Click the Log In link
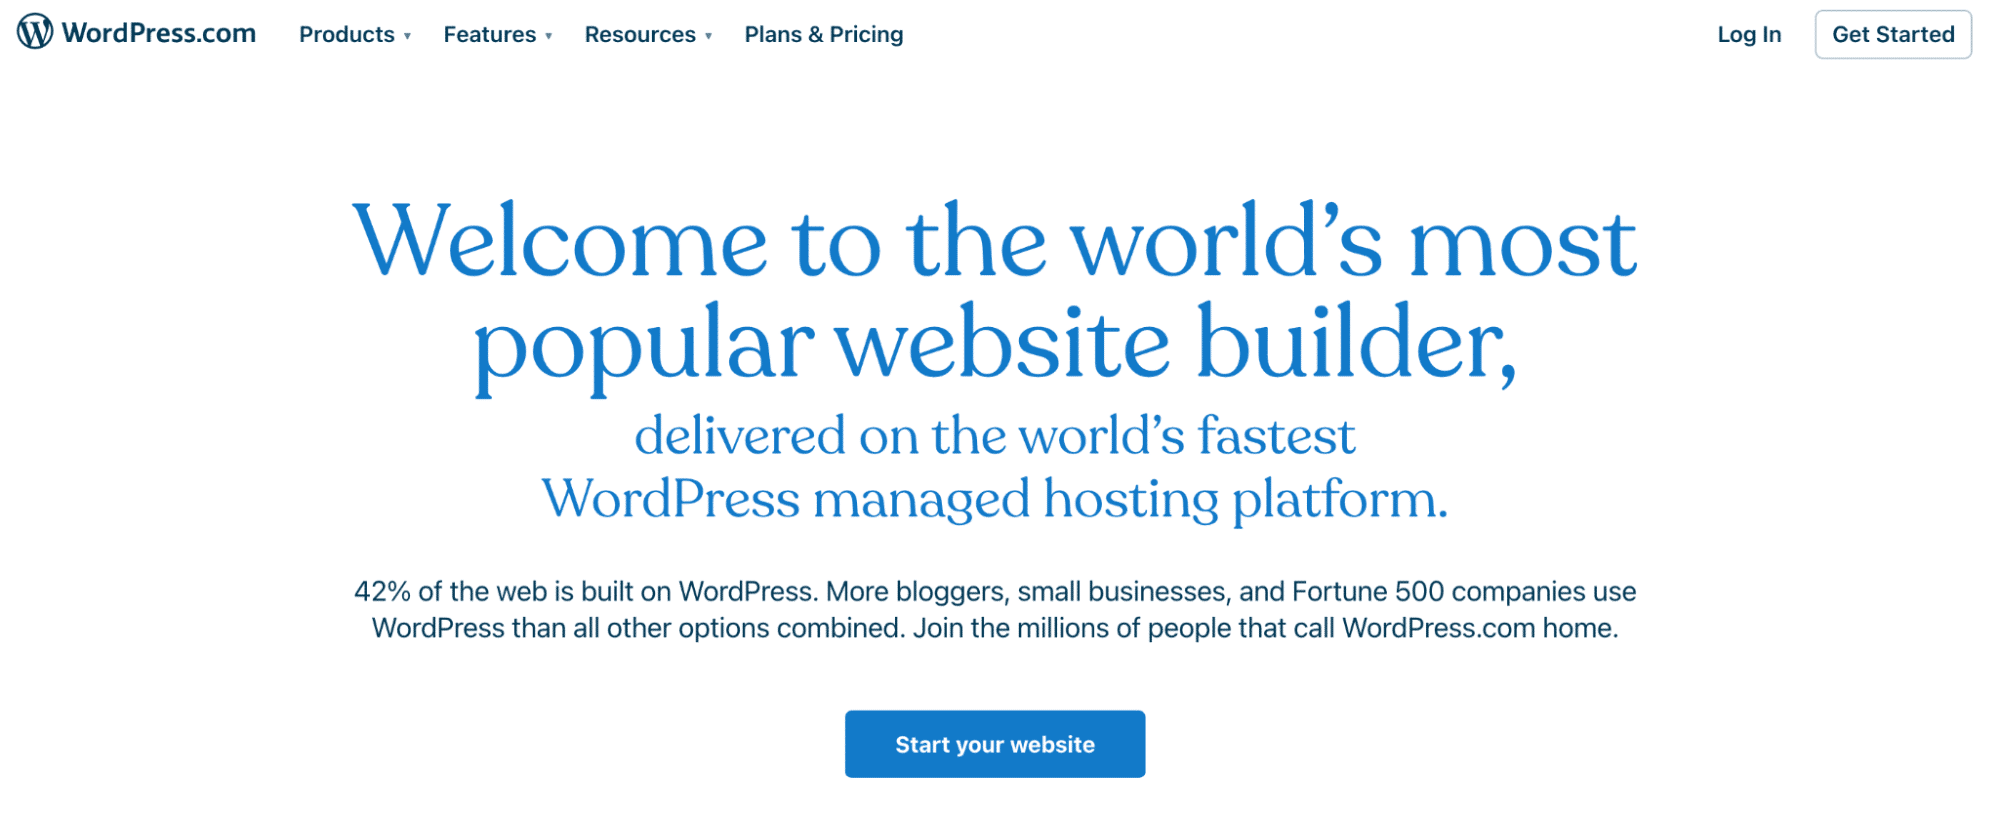Viewport: 1999px width, 831px height. (x=1749, y=34)
